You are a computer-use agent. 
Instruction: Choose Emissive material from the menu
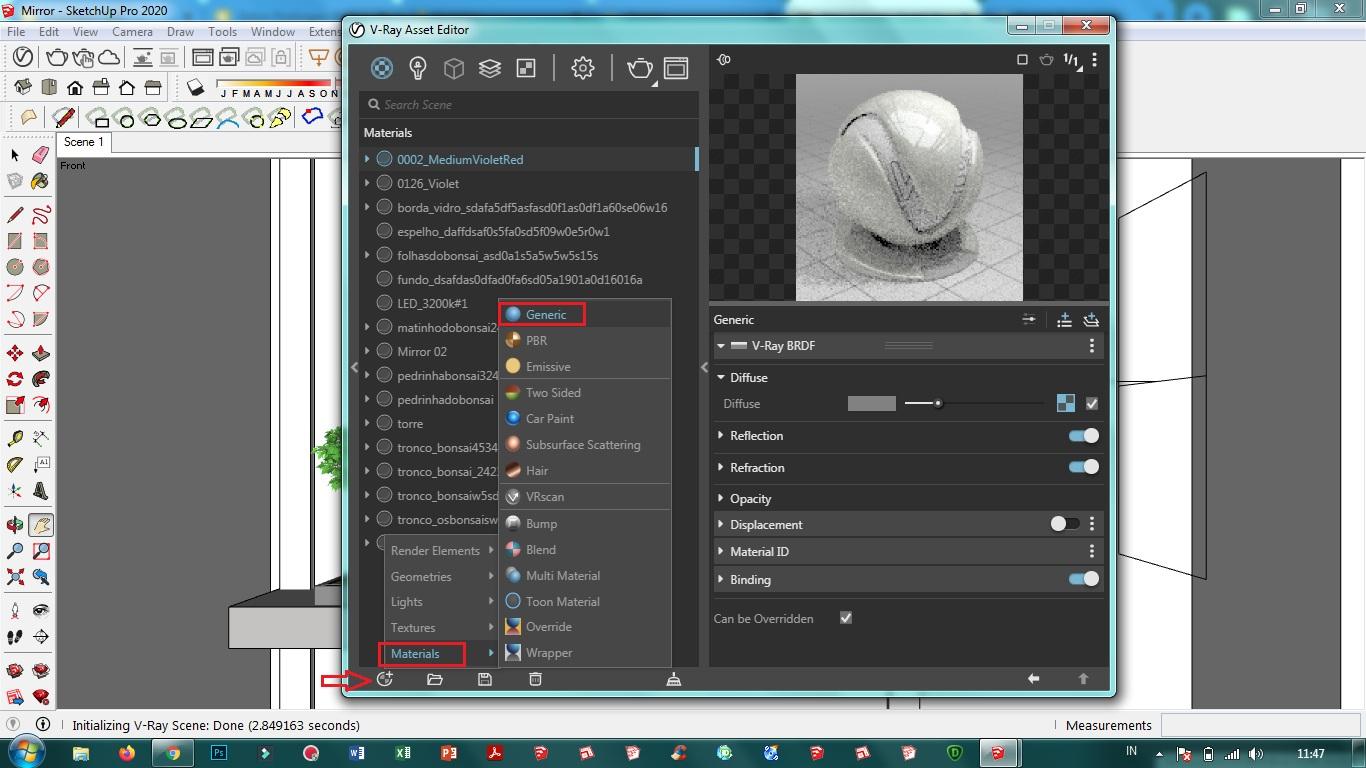tap(548, 367)
